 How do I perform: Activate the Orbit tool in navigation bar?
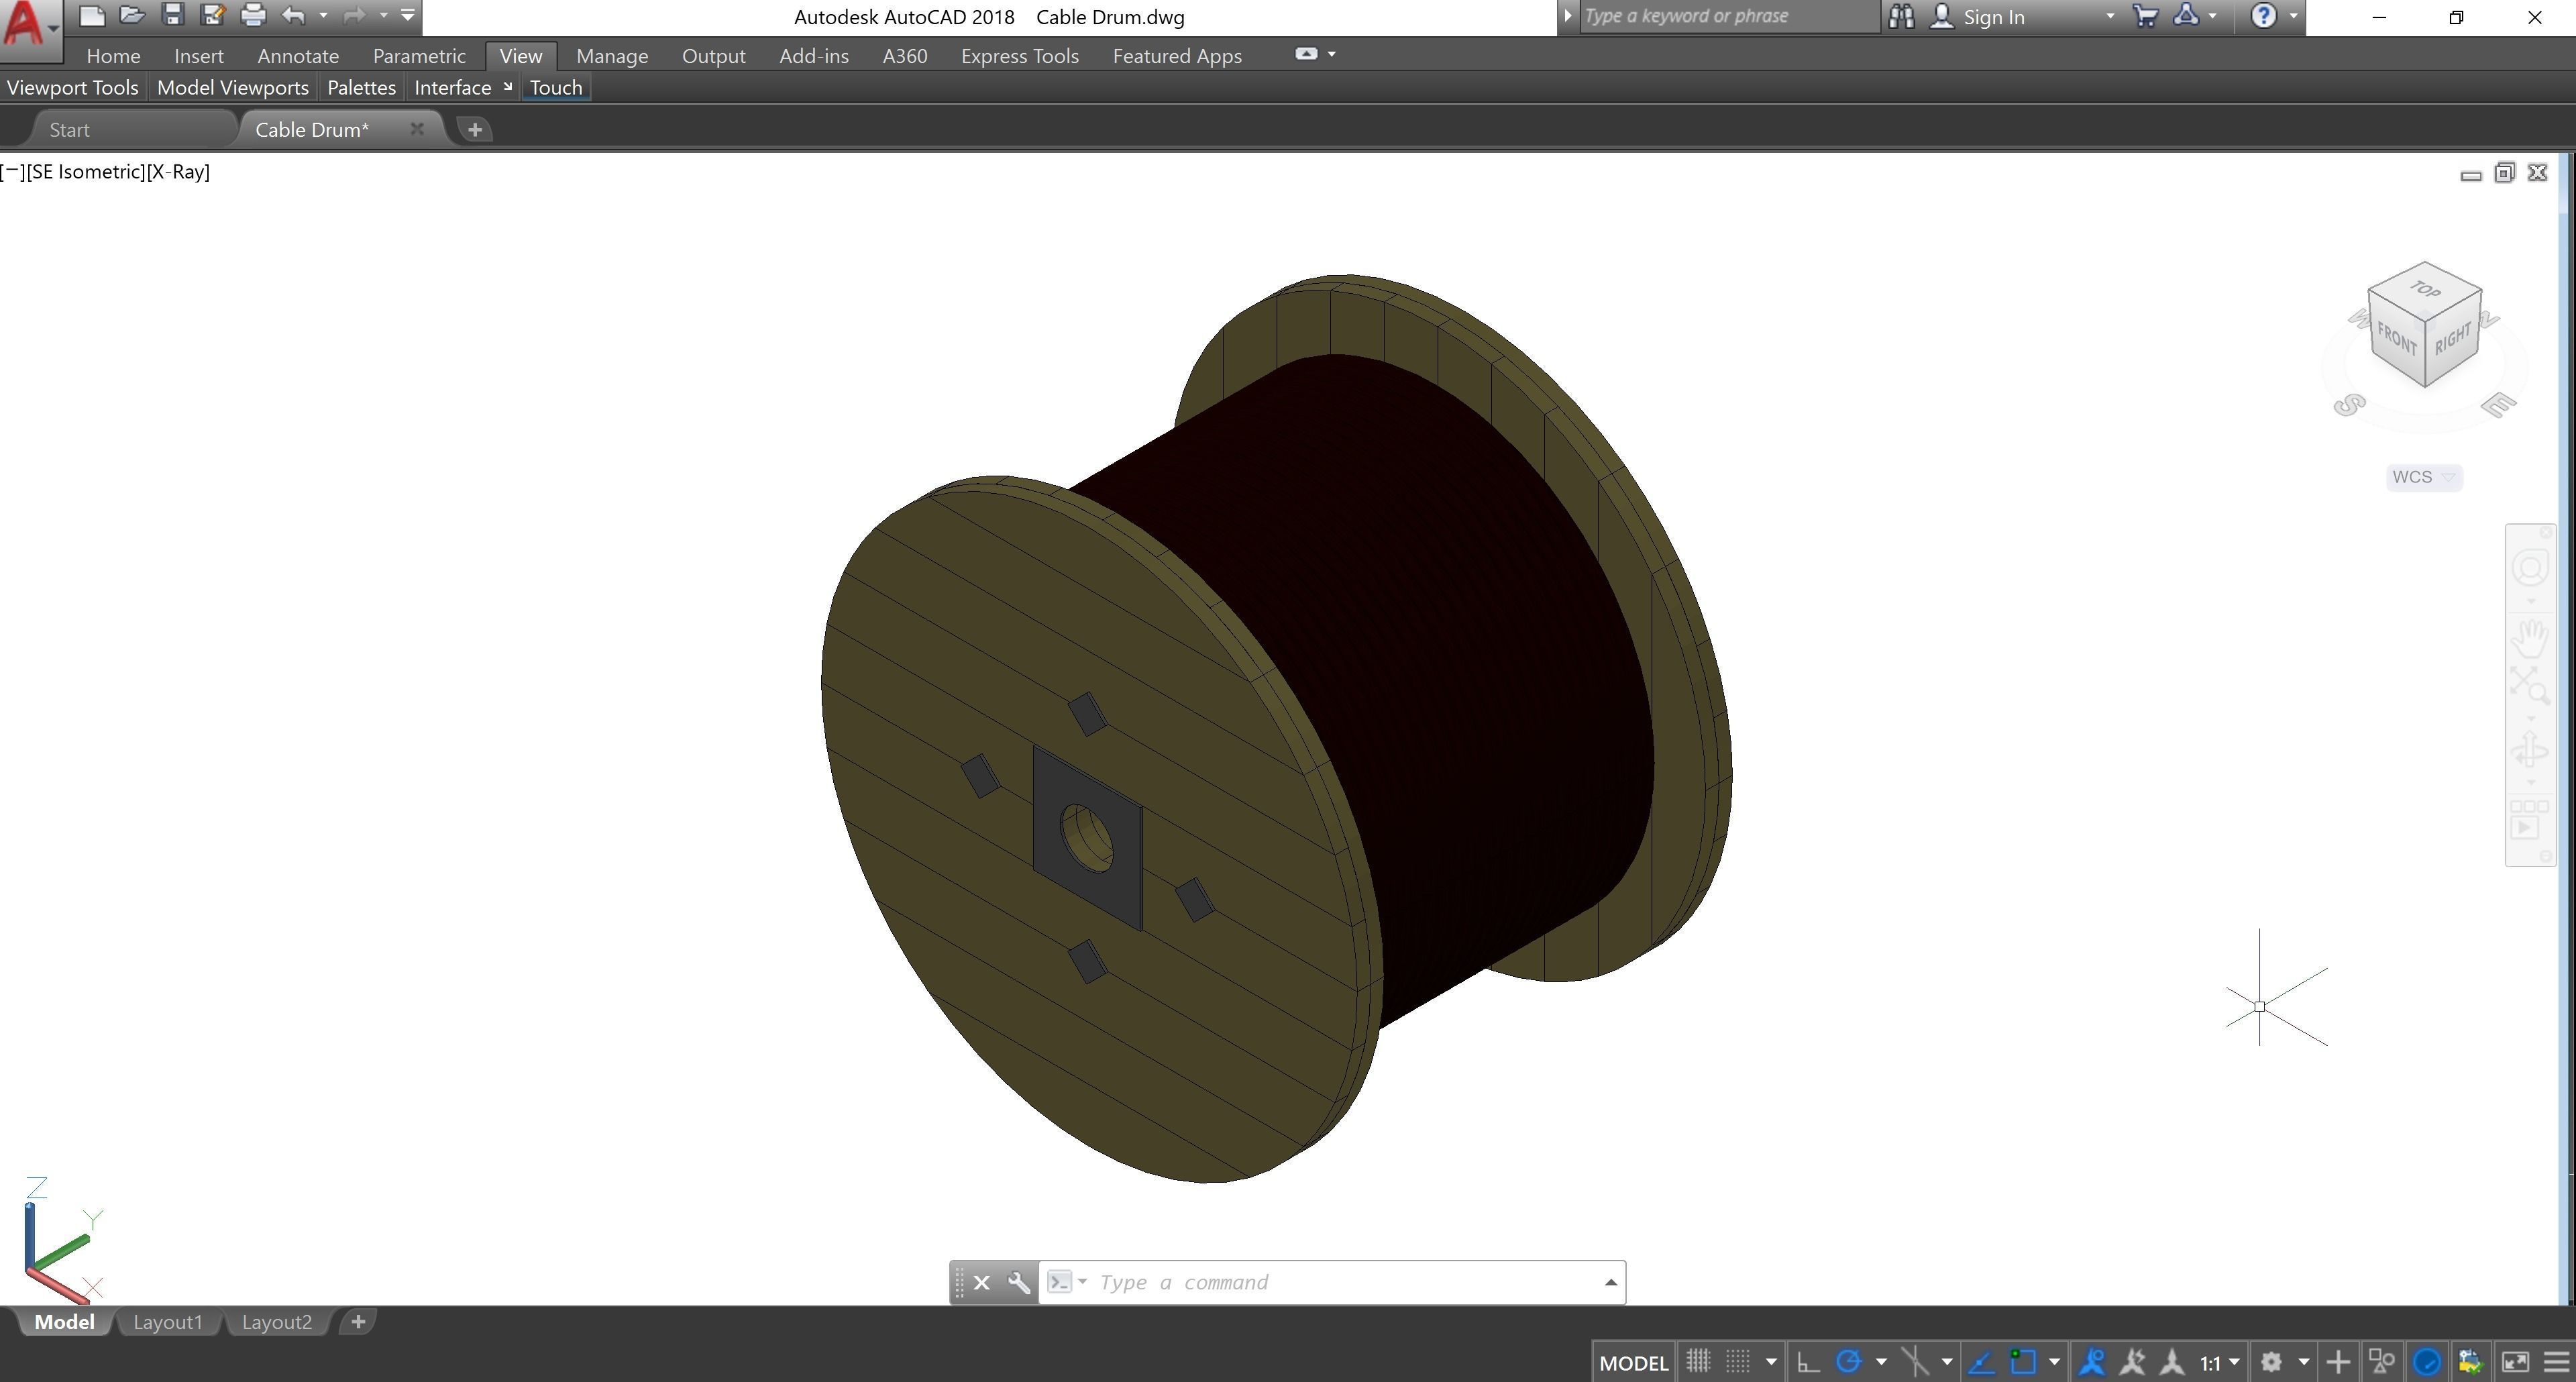click(2531, 749)
